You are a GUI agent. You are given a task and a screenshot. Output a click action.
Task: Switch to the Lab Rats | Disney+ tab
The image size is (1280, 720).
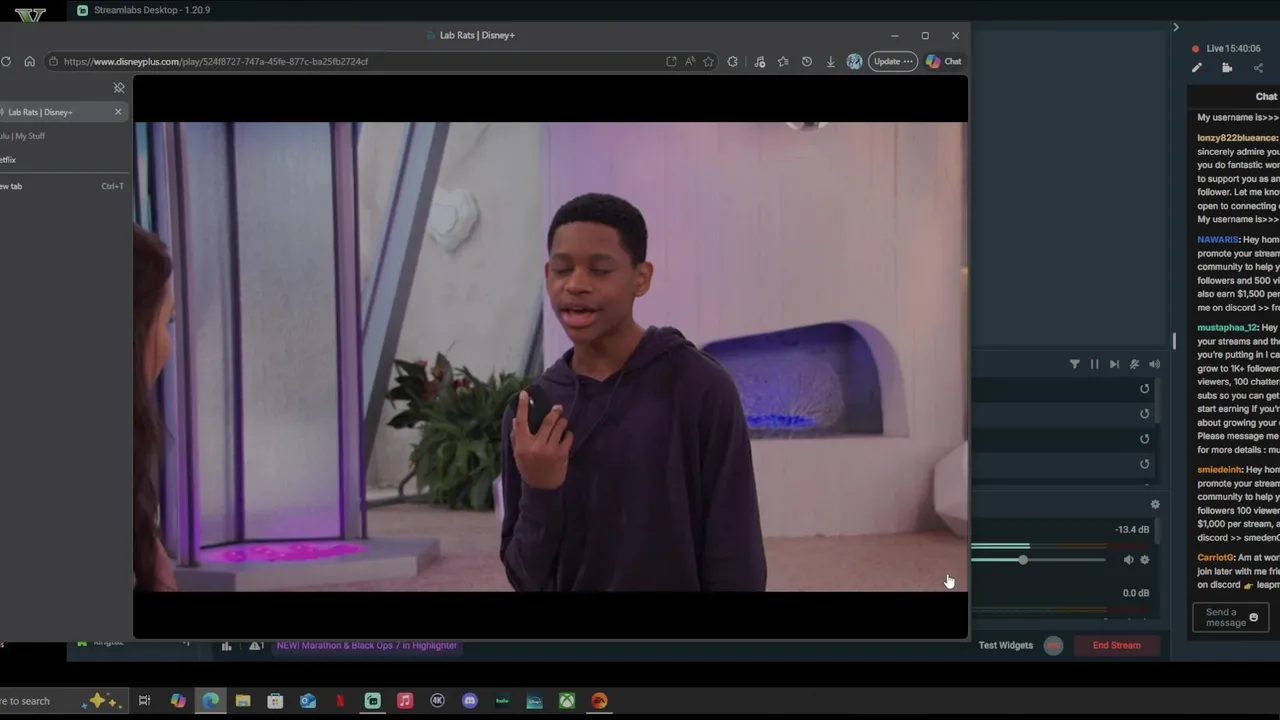coord(62,112)
